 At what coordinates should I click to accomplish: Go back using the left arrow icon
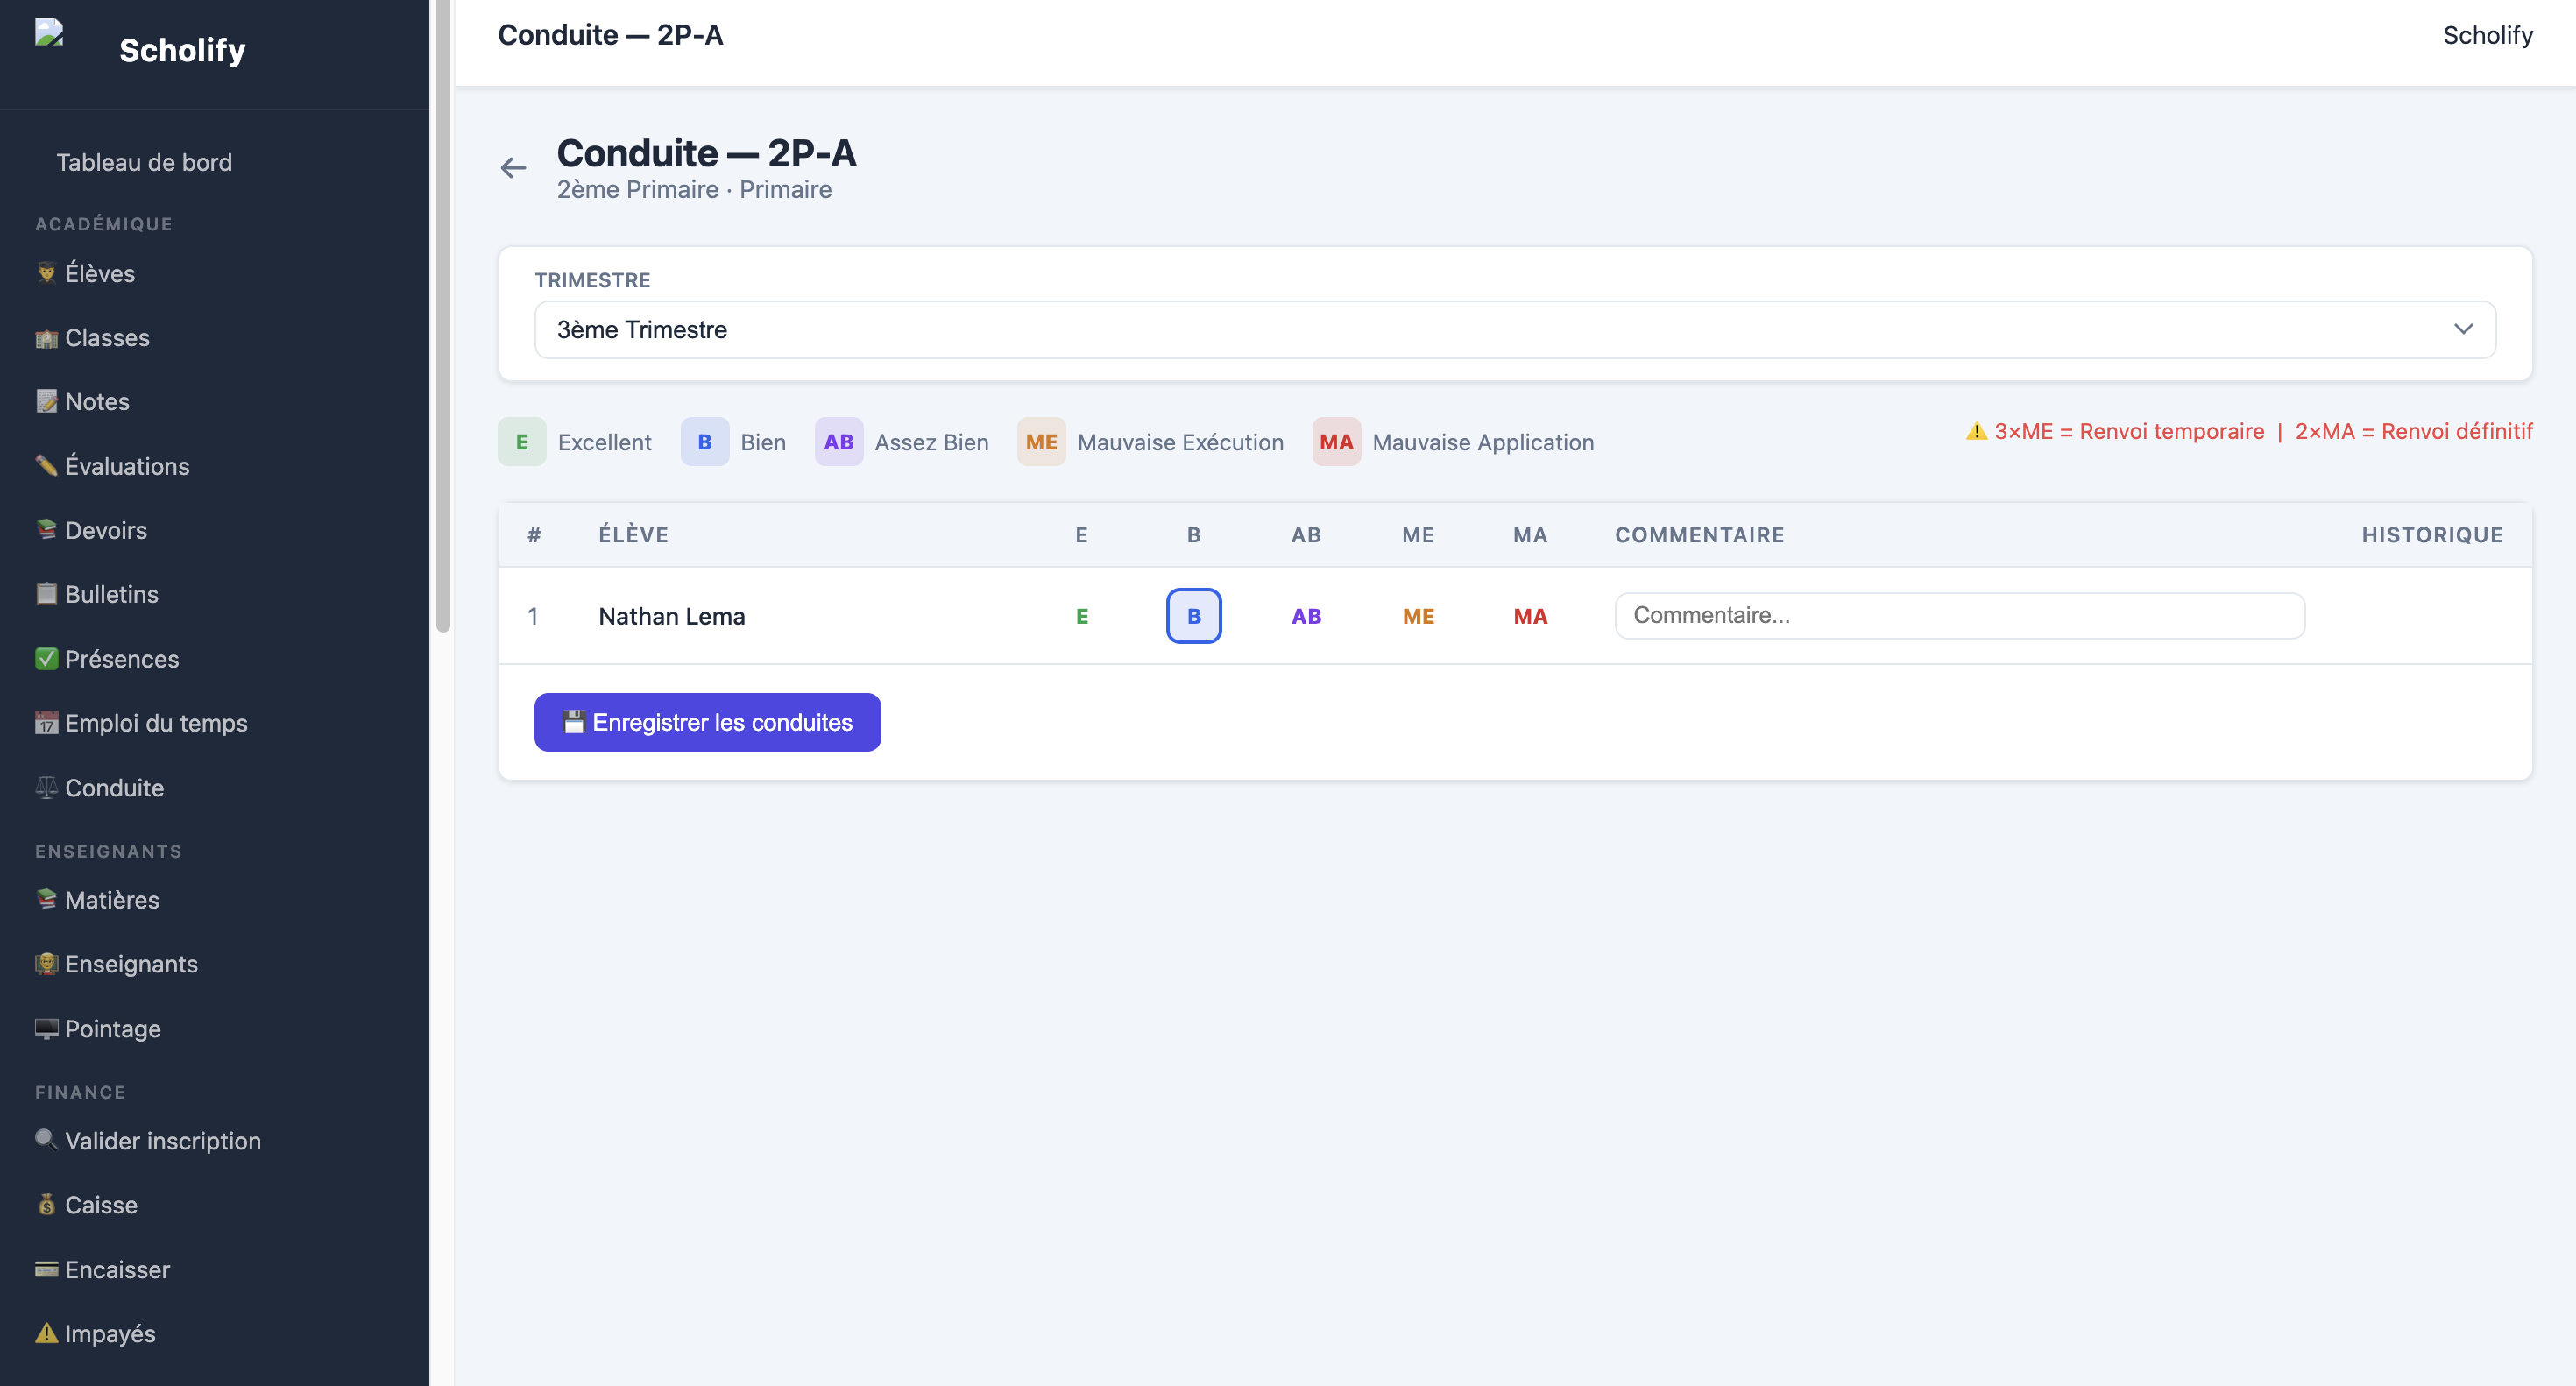point(513,168)
